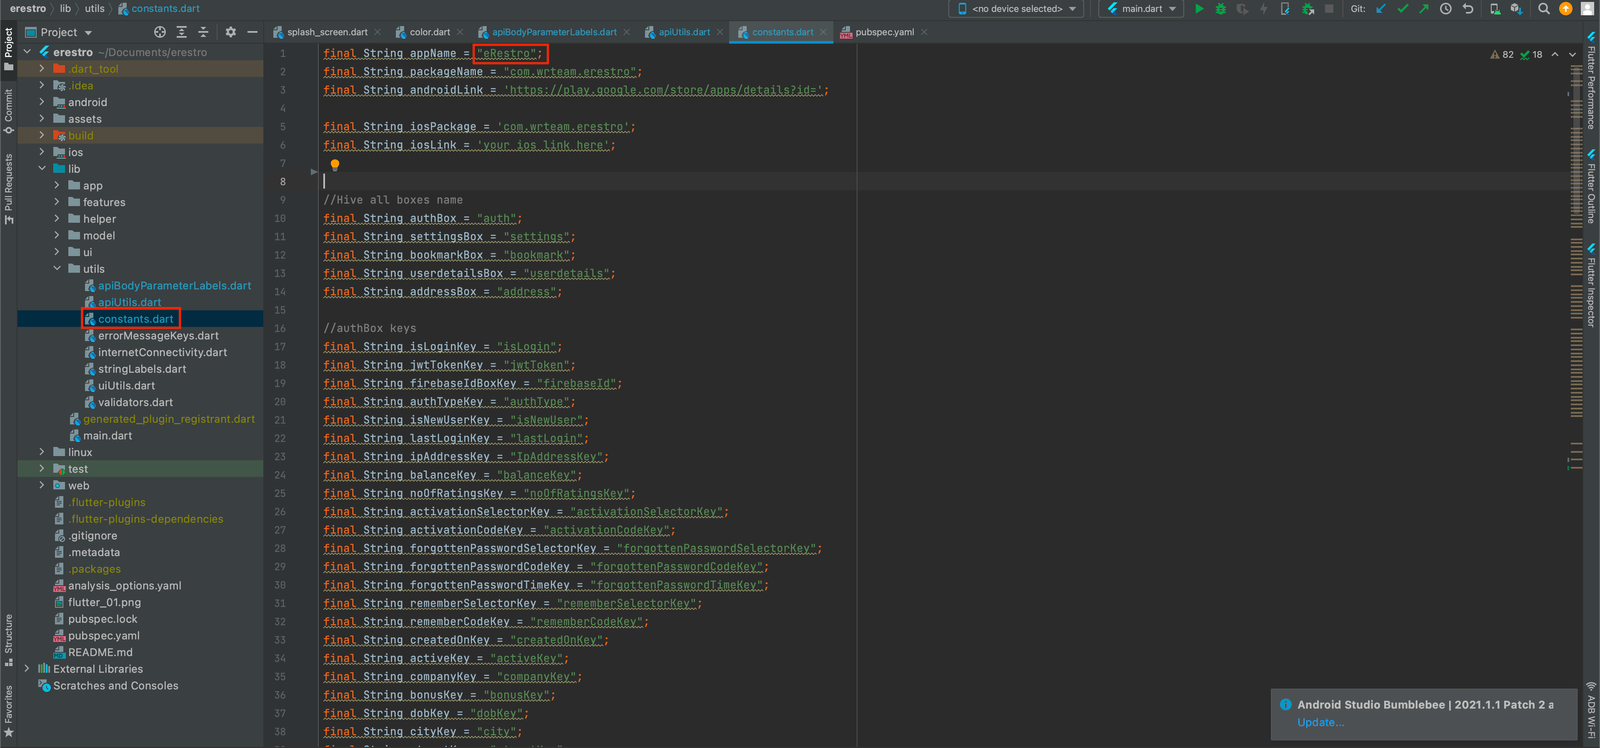Toggle the Commit tool window
Viewport: 1600px width, 748px height.
point(9,110)
